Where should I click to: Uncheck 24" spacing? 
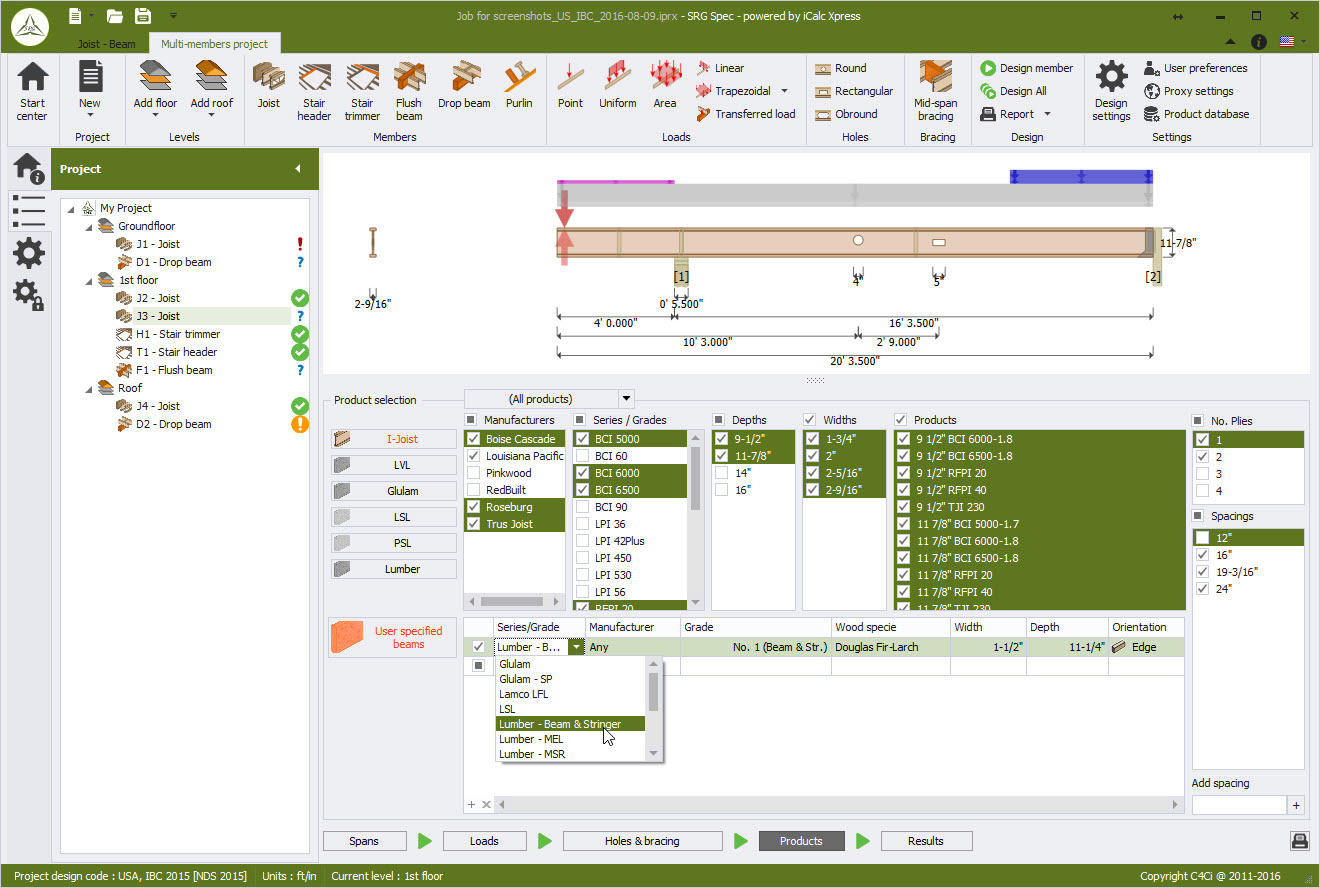click(x=1202, y=589)
